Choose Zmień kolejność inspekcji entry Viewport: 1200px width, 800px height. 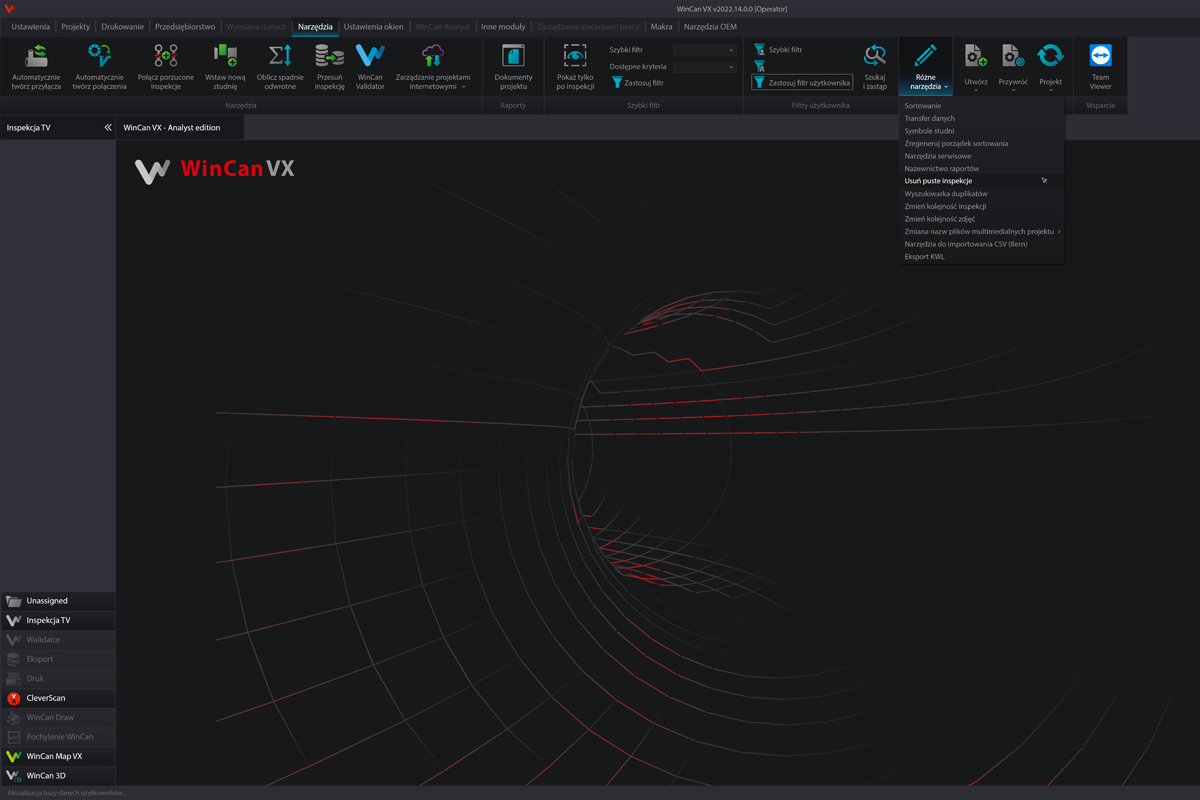point(982,206)
